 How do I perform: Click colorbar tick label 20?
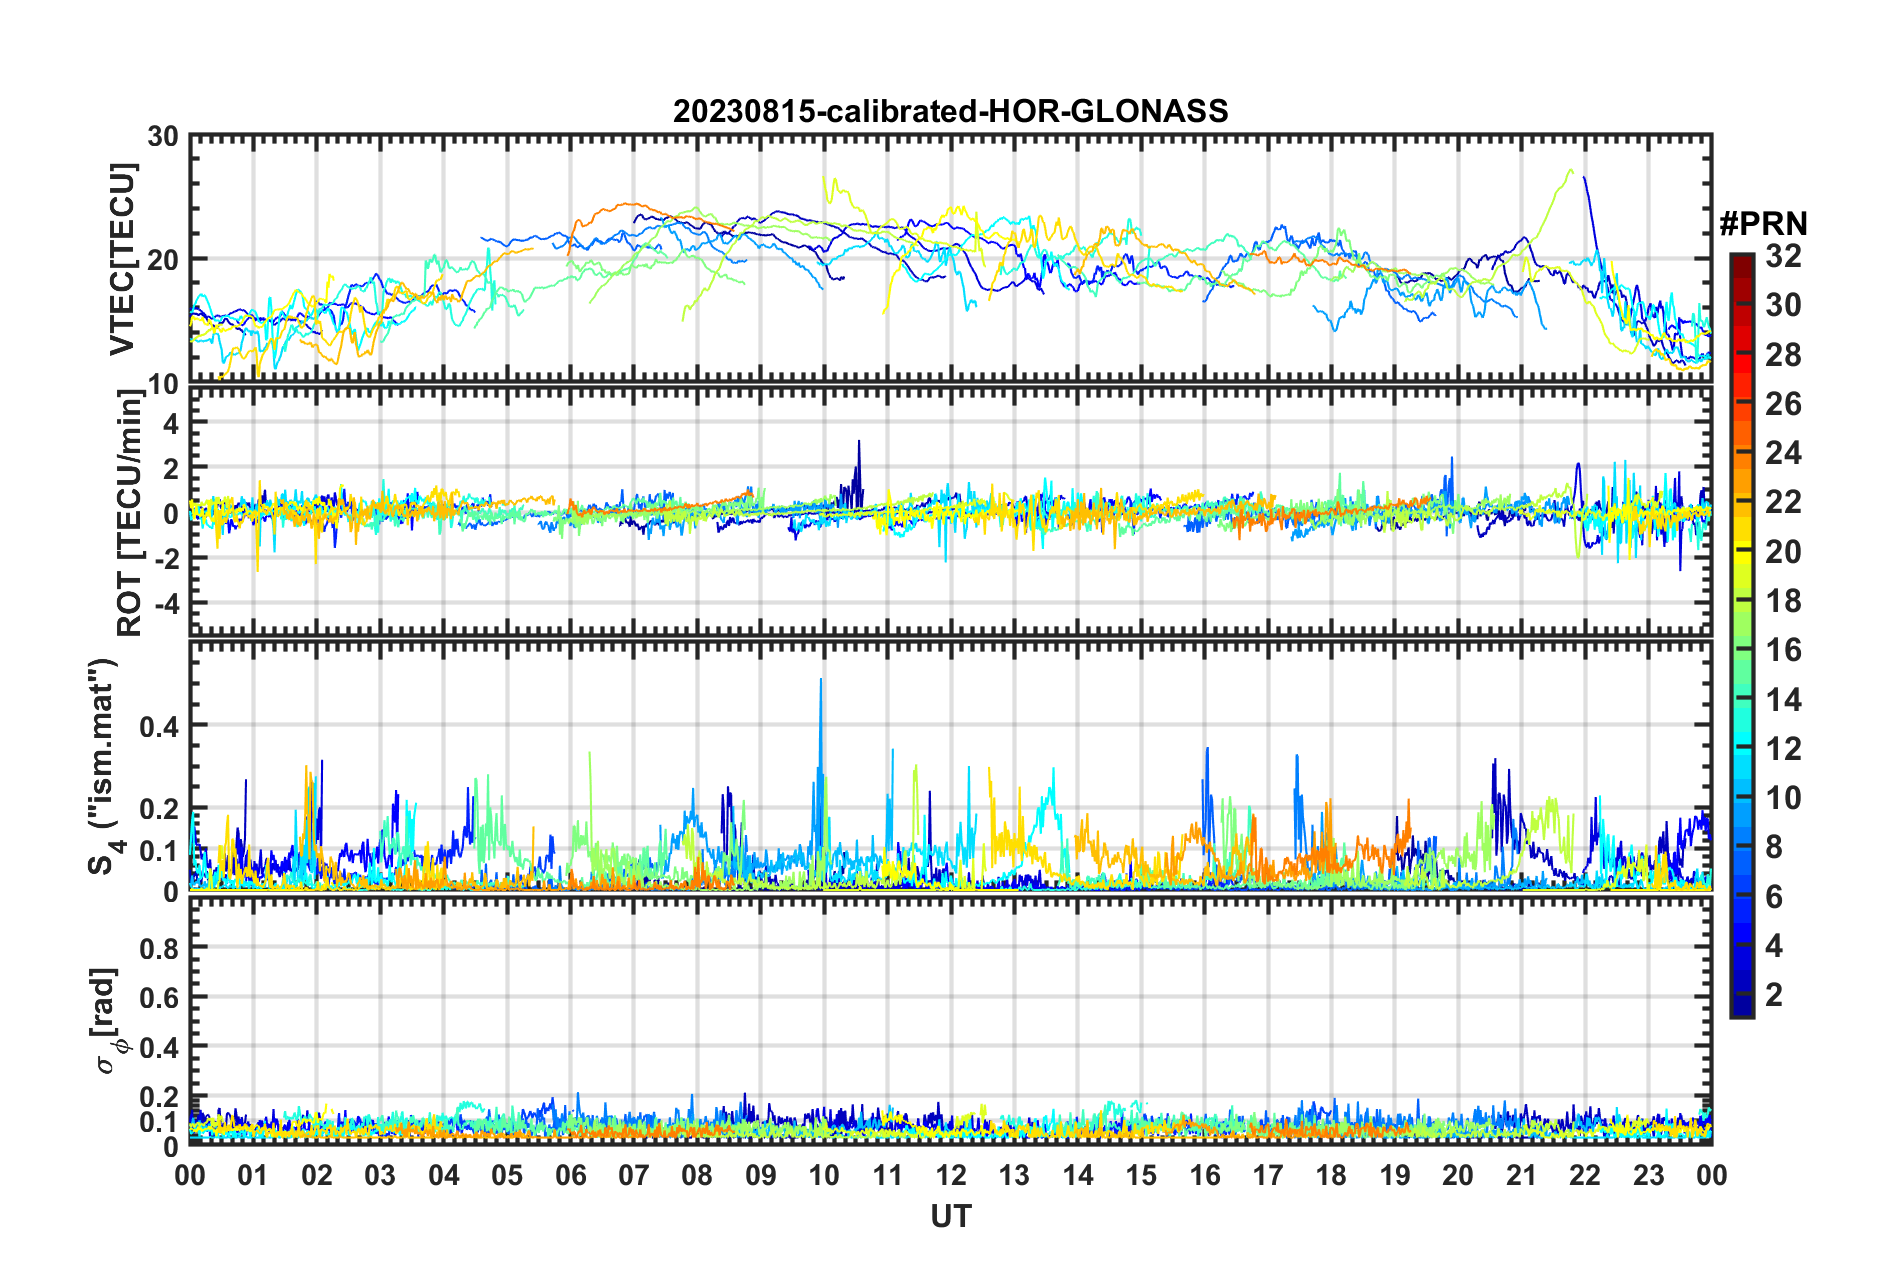(1783, 551)
